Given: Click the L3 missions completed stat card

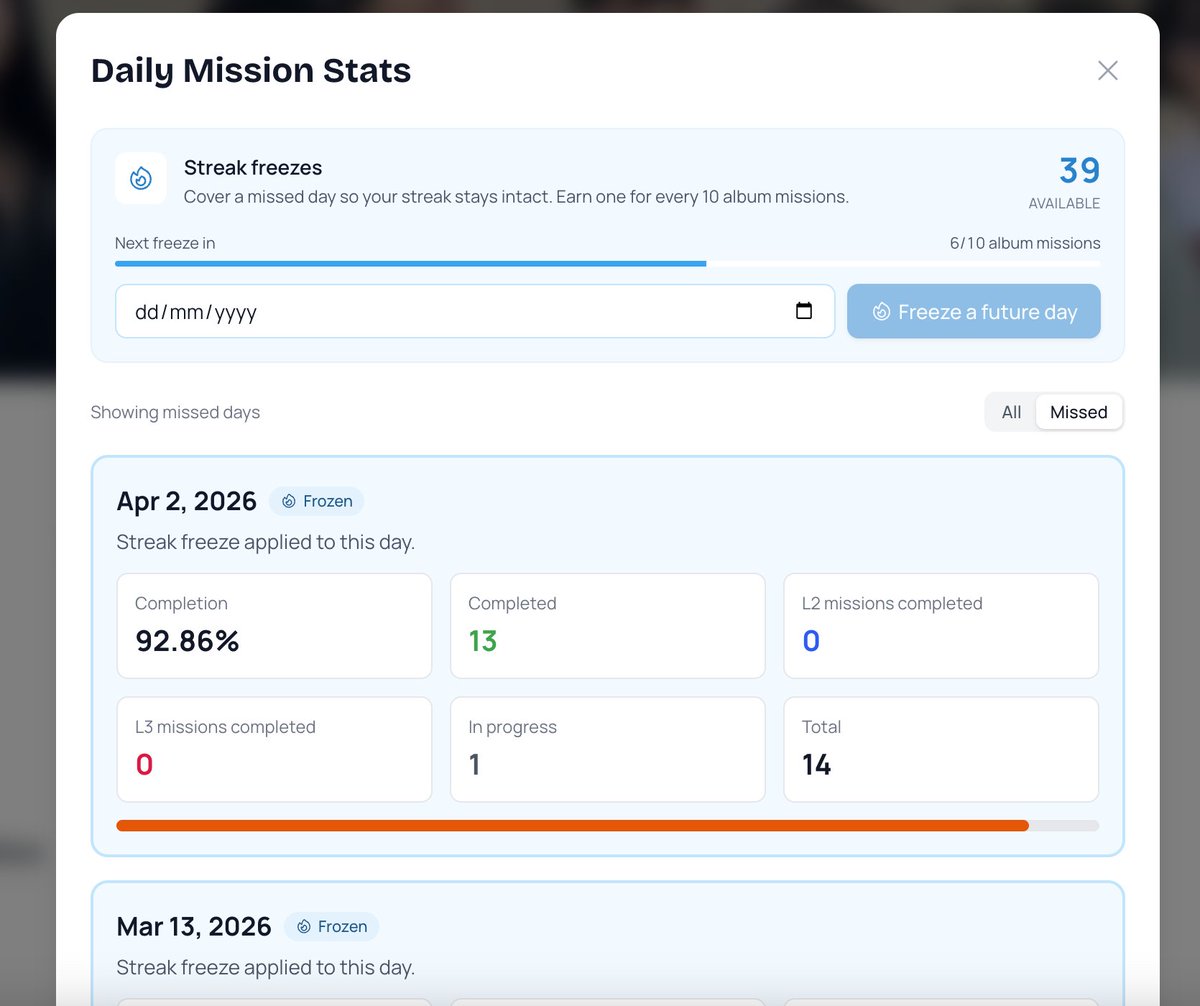Looking at the screenshot, I should pos(274,750).
